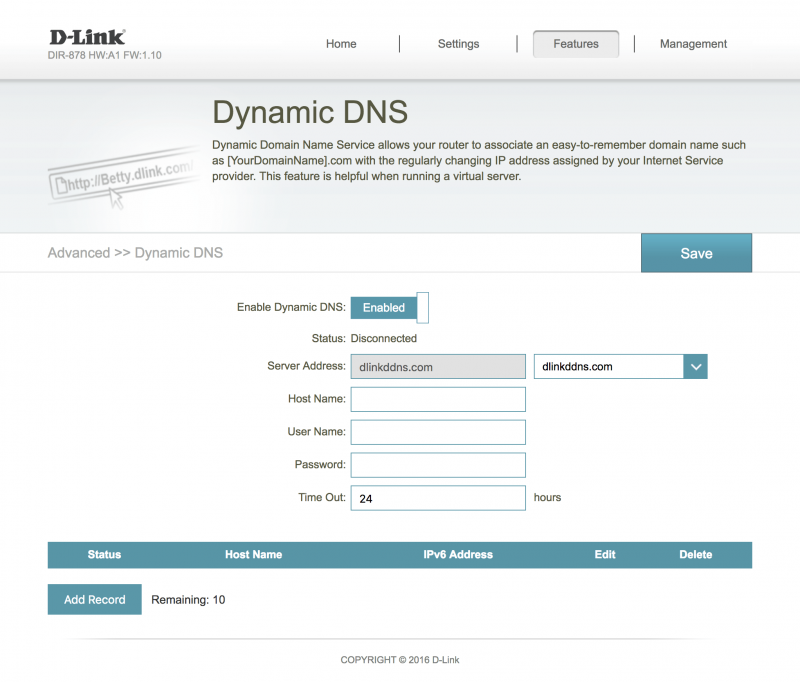Click the Betty.dlink.com illustration image
This screenshot has height=682, width=800.
coord(123,178)
